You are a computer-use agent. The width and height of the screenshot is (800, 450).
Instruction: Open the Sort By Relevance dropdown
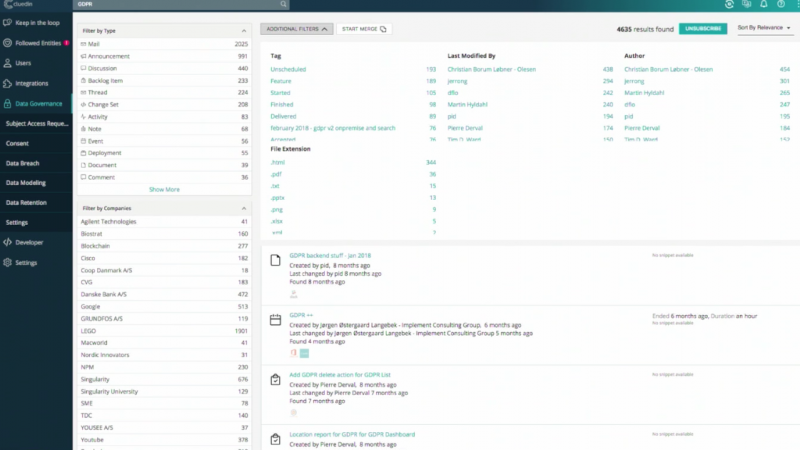point(763,28)
